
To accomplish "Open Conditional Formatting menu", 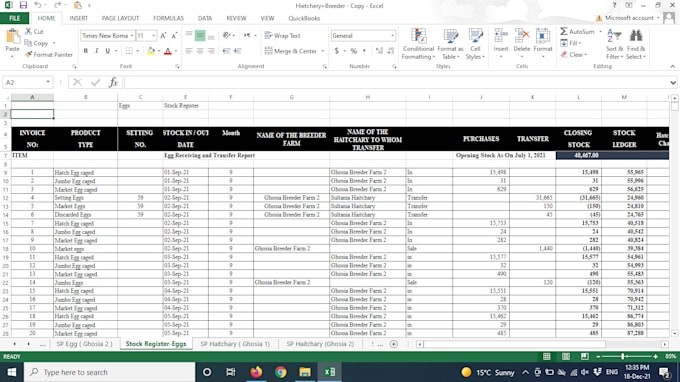I will pos(418,44).
